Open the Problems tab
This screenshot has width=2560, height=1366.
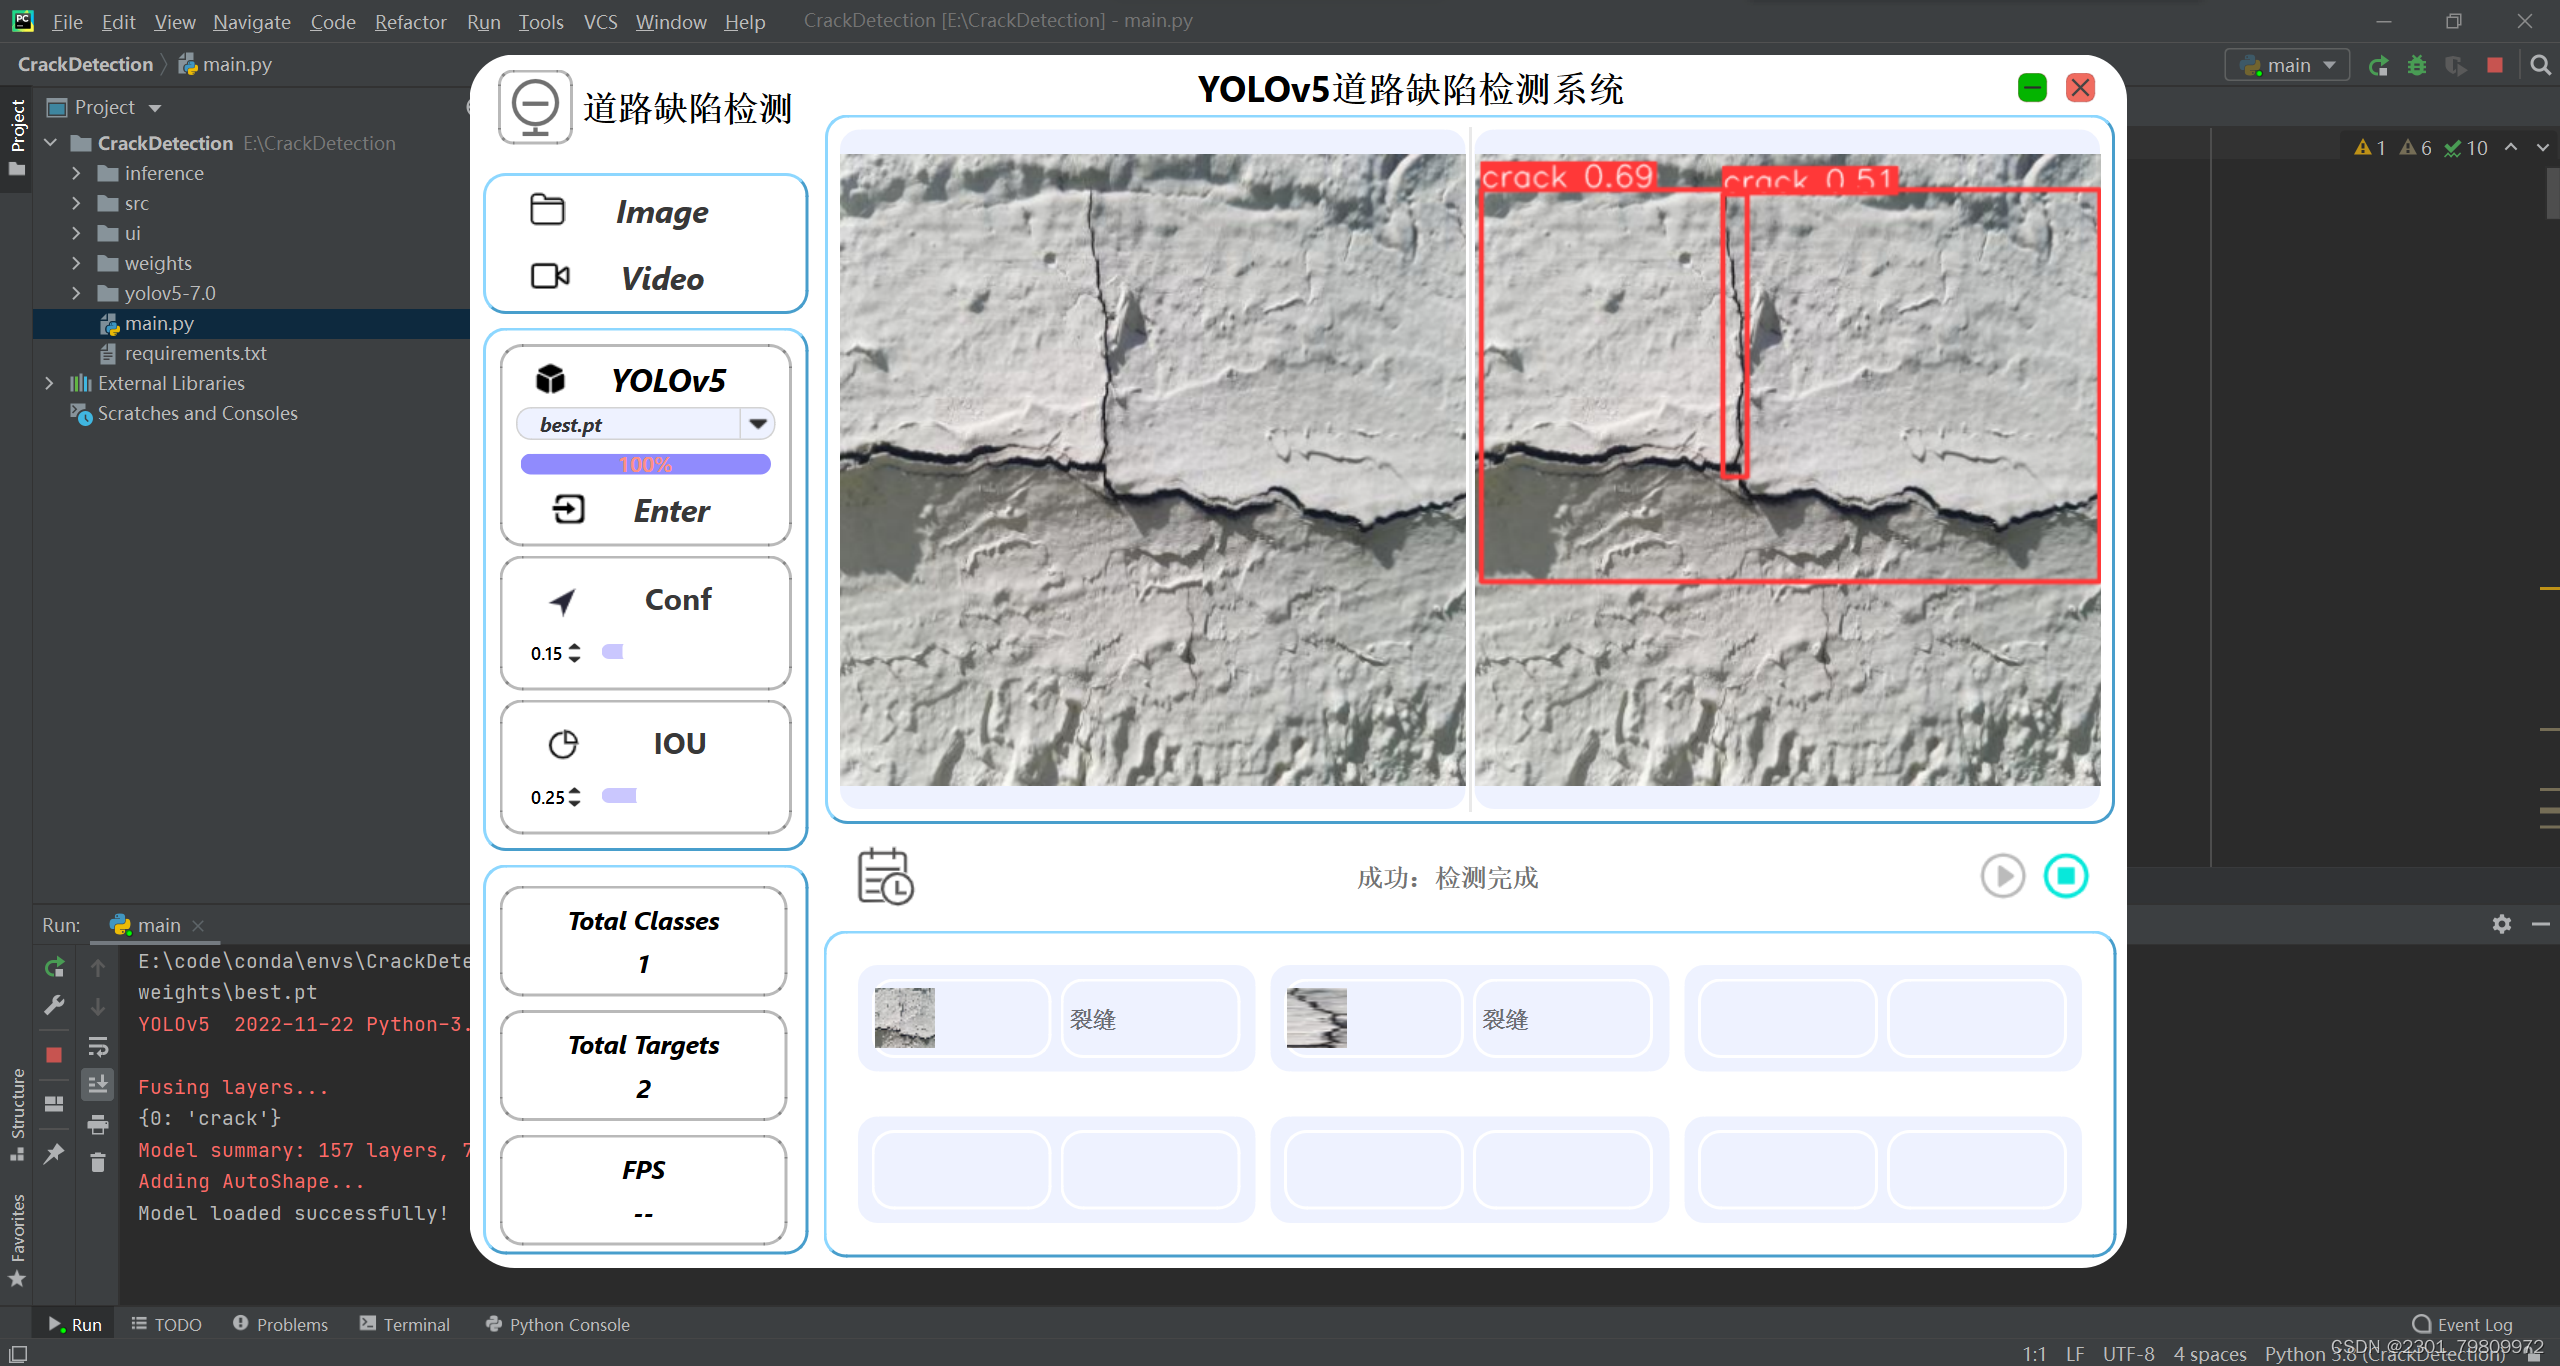pyautogui.click(x=280, y=1324)
